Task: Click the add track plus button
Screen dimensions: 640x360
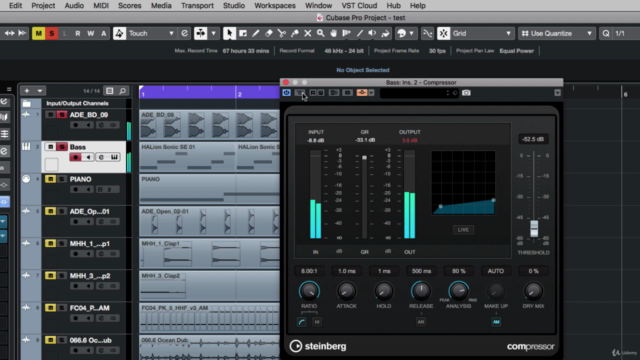Action: click(27, 91)
